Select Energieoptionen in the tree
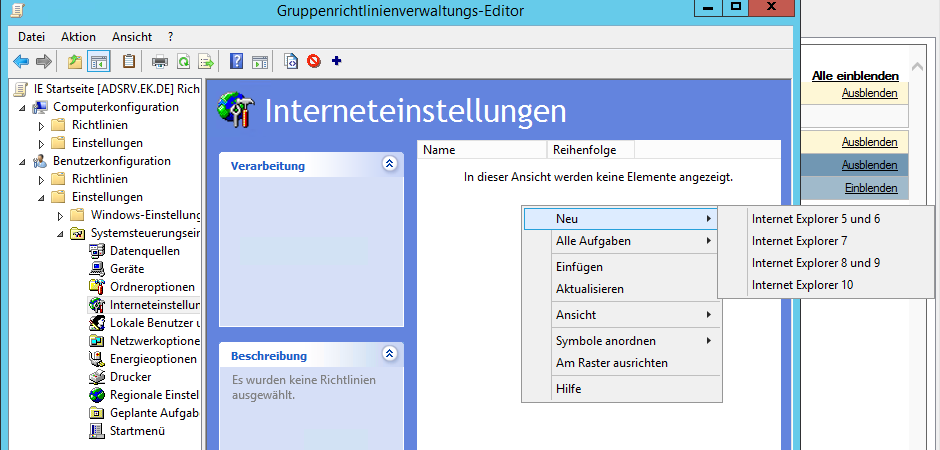 153,359
